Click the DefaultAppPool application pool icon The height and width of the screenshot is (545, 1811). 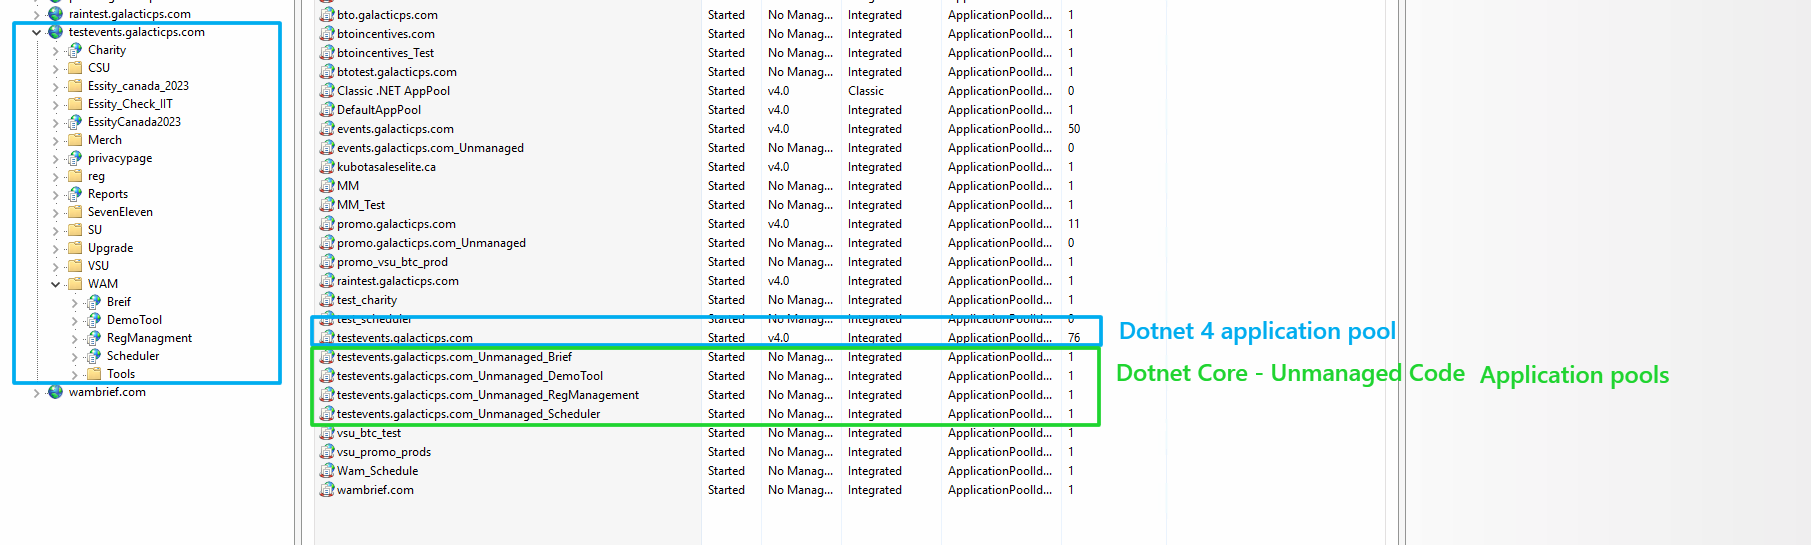[326, 110]
